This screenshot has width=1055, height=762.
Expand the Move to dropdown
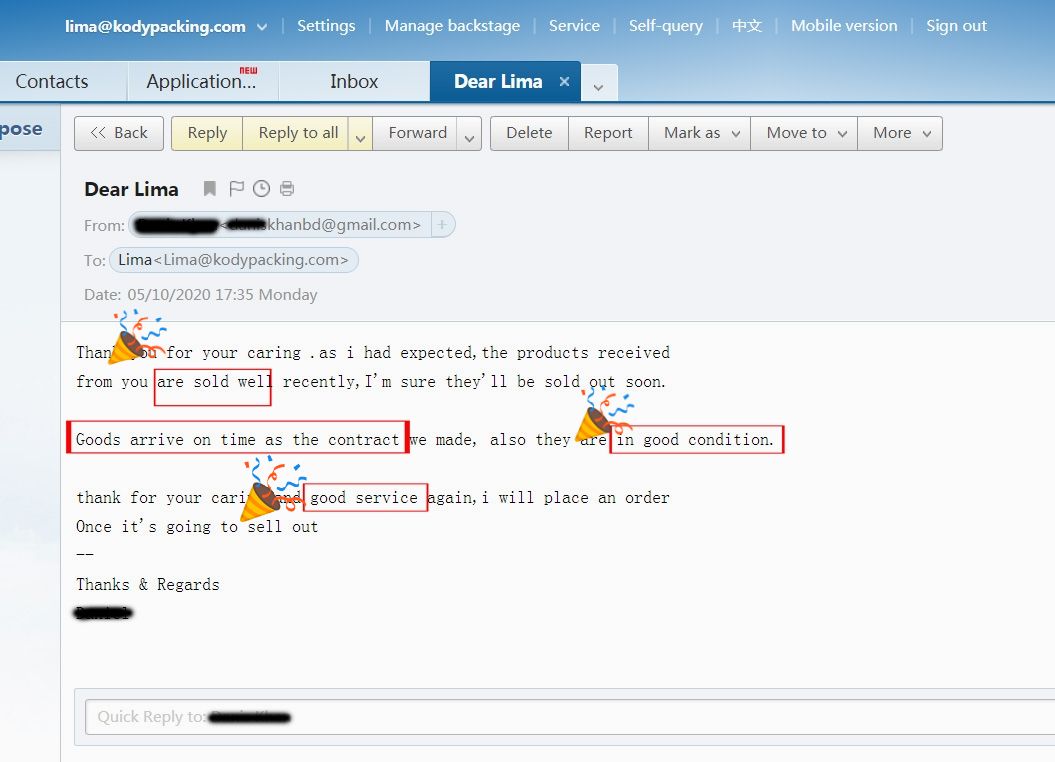842,134
